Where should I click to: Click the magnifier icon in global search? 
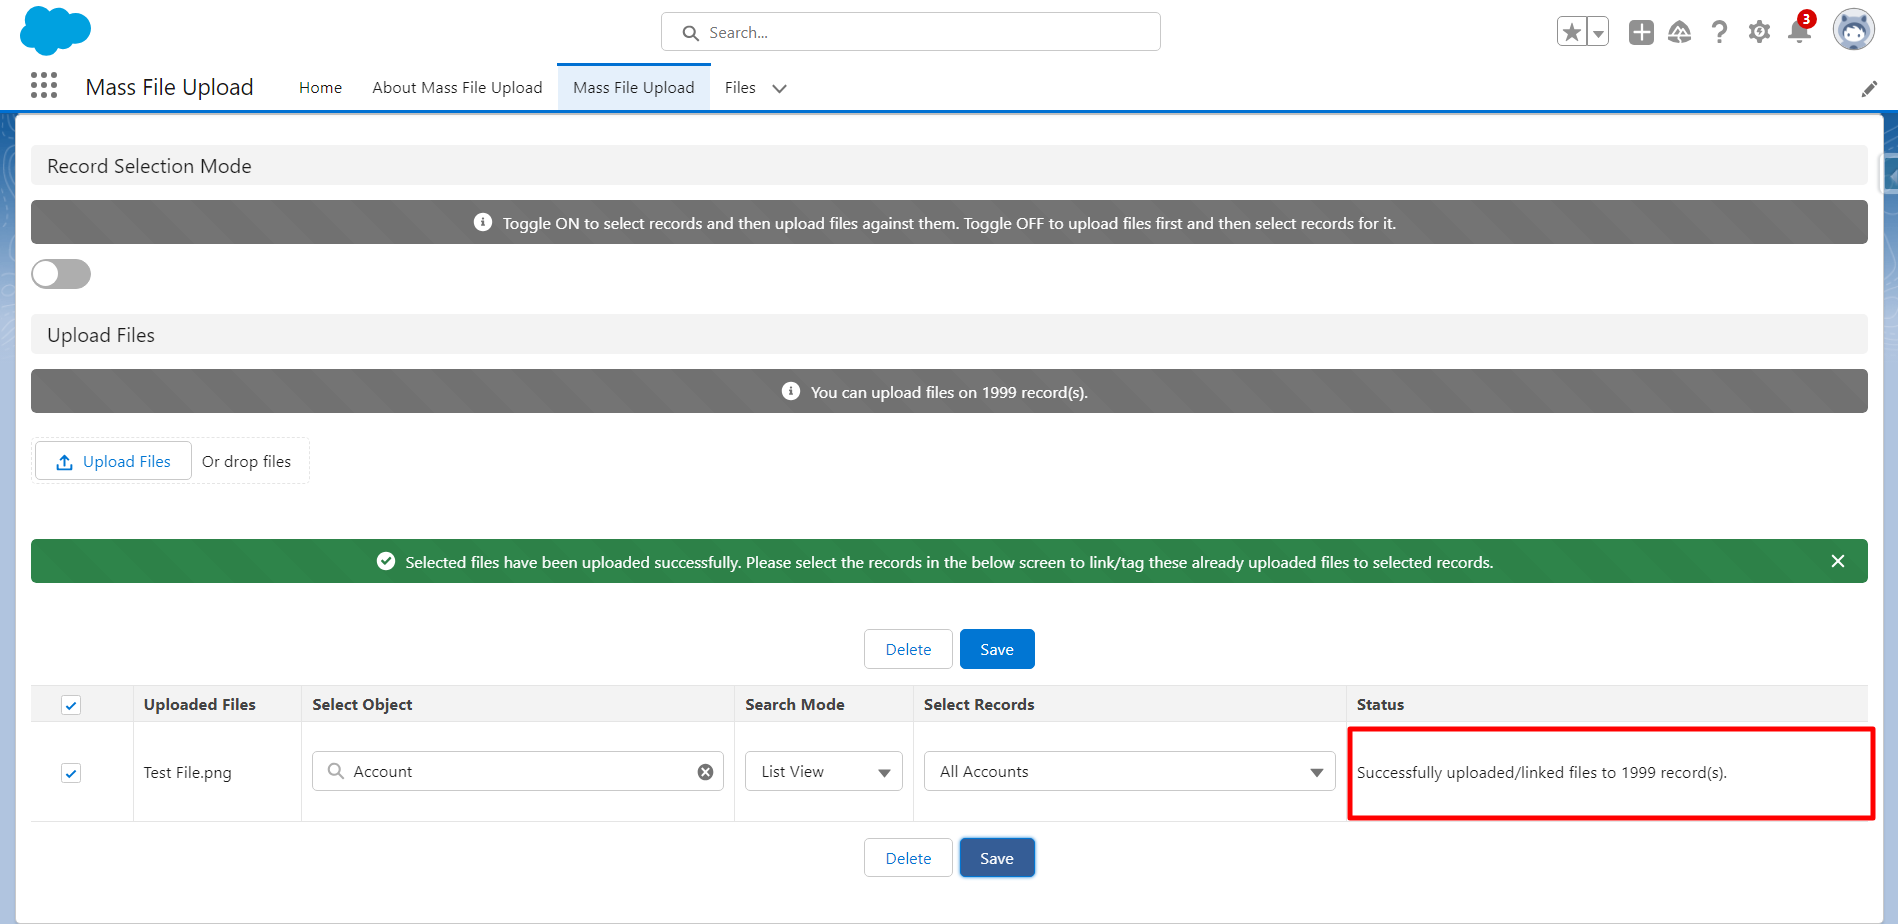tap(690, 33)
